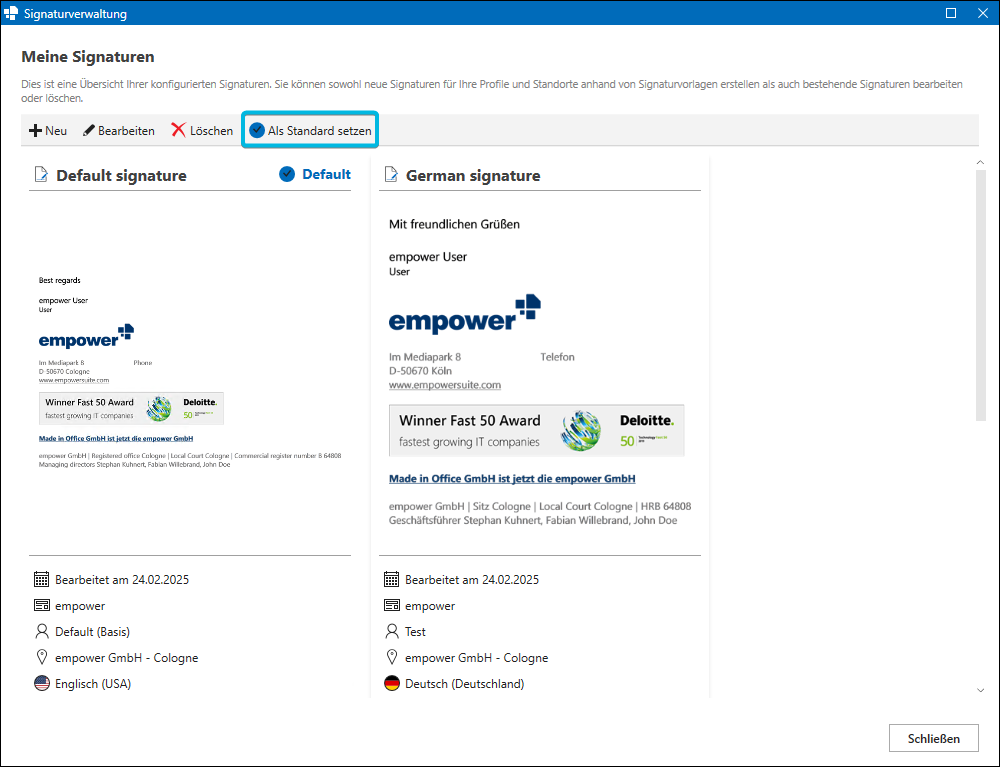Click the German signature document icon
This screenshot has width=1000, height=767.
tap(391, 174)
